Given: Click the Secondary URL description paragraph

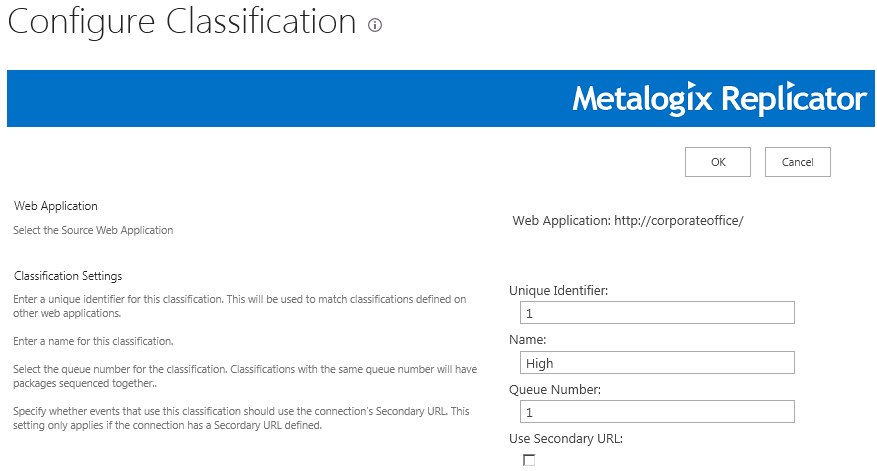Looking at the screenshot, I should pos(240,419).
